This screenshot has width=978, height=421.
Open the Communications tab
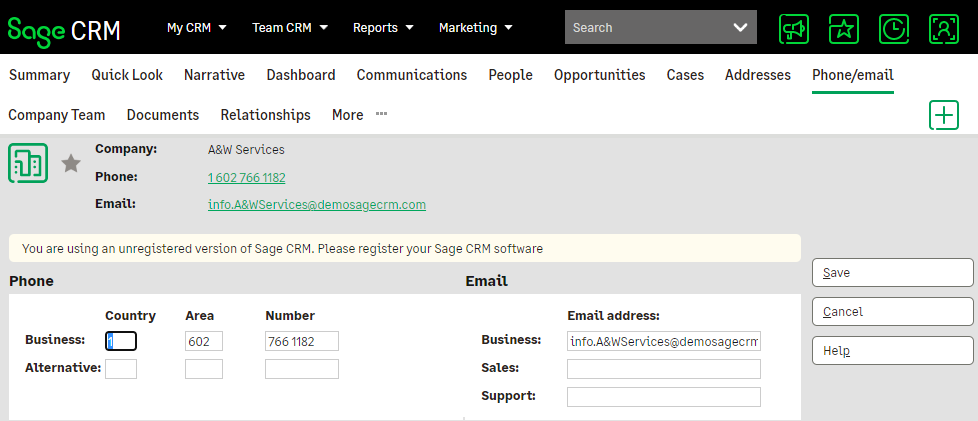(411, 75)
